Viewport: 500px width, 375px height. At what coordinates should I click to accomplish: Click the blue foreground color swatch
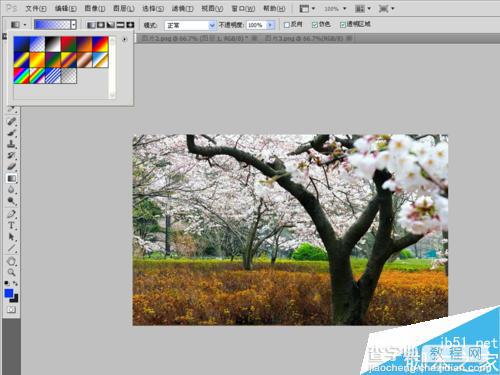pyautogui.click(x=9, y=293)
